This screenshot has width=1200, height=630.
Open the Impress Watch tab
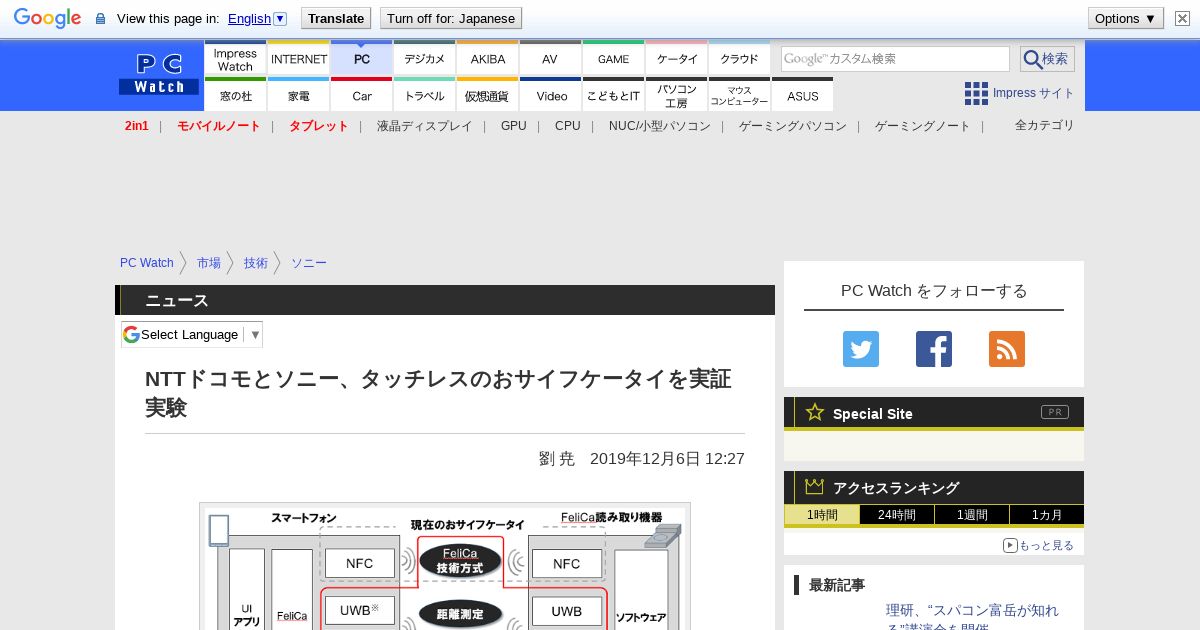coord(235,59)
